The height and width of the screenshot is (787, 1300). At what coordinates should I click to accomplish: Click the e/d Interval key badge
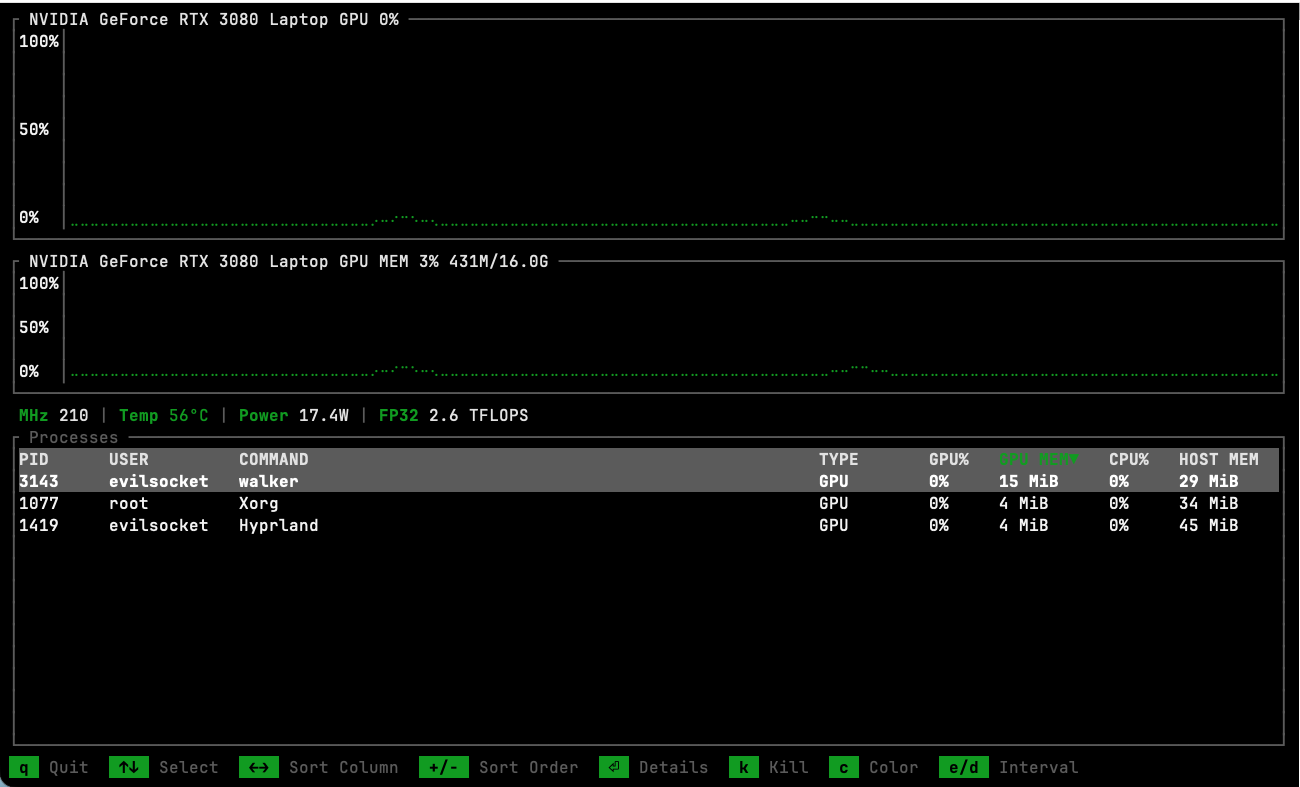tap(964, 767)
